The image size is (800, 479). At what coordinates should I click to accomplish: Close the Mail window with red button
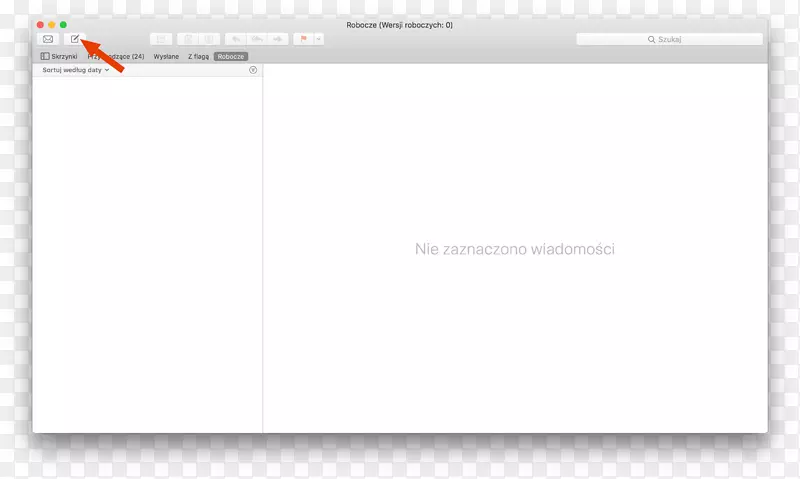40,24
